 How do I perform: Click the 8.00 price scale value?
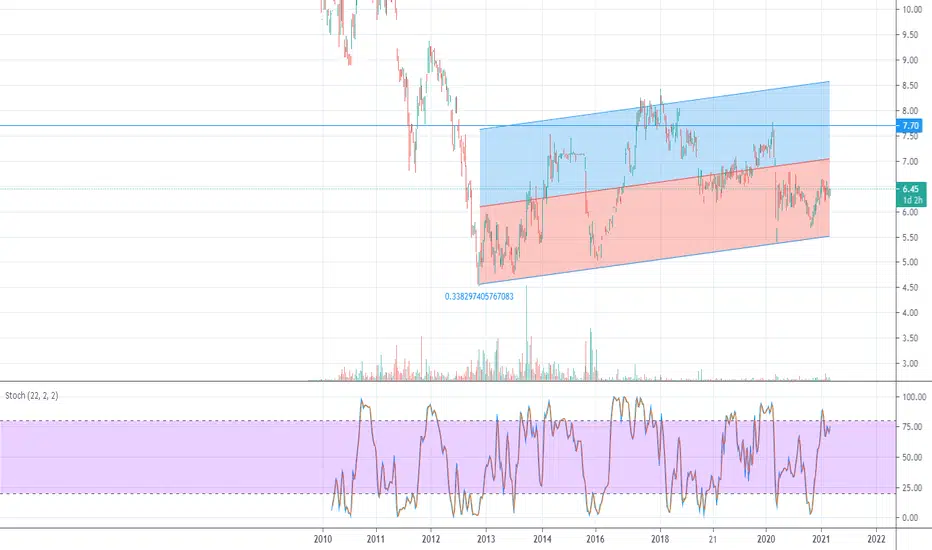pos(910,111)
